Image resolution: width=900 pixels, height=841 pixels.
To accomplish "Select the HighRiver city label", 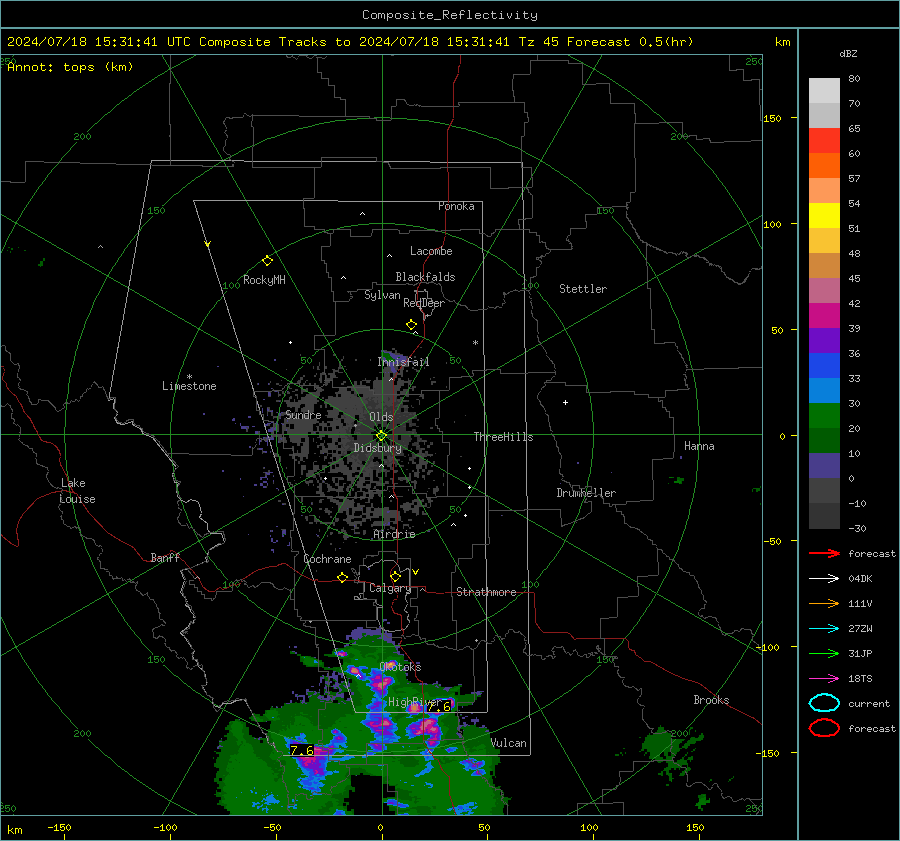I will click(x=415, y=702).
